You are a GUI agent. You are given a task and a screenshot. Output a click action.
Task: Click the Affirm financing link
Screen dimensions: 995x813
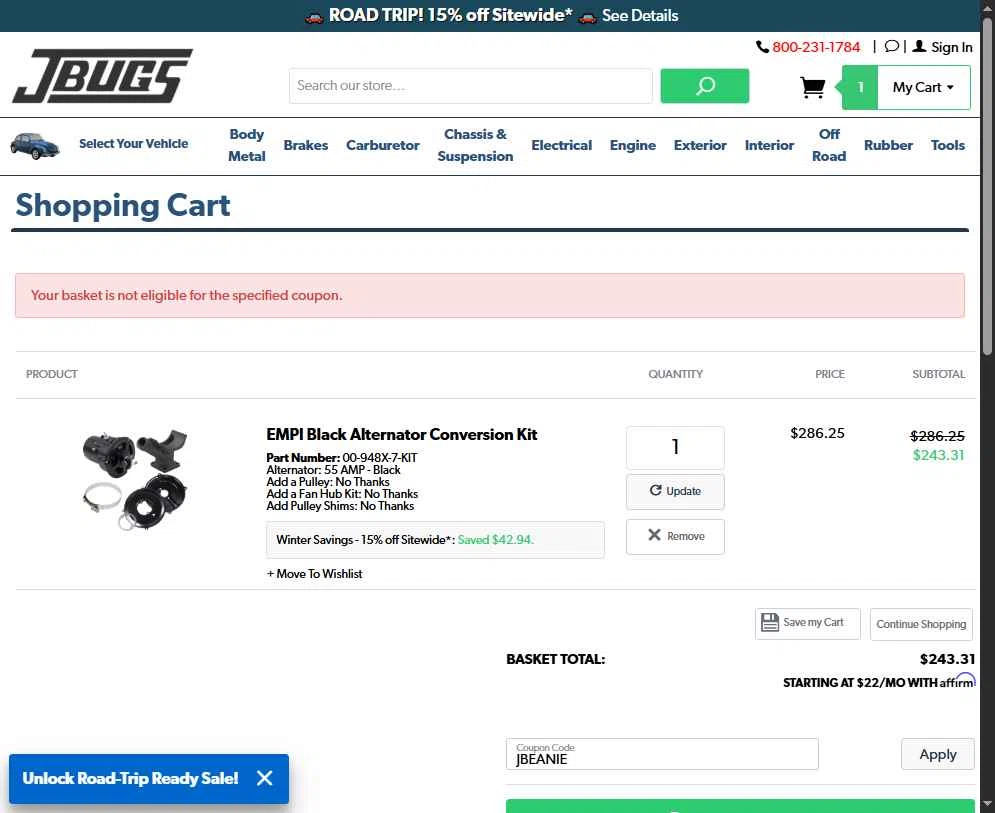(879, 682)
